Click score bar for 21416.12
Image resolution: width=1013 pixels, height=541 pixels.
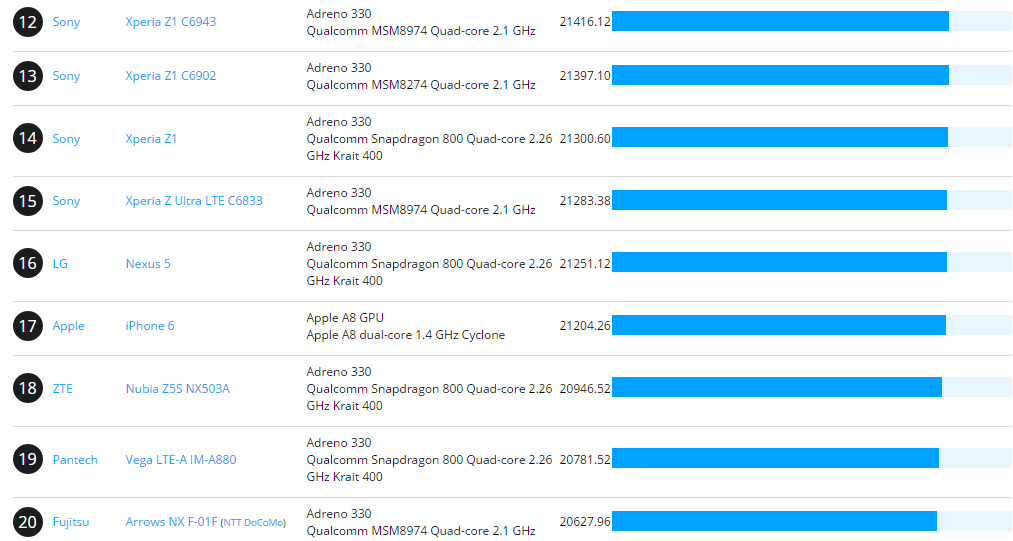pos(780,21)
